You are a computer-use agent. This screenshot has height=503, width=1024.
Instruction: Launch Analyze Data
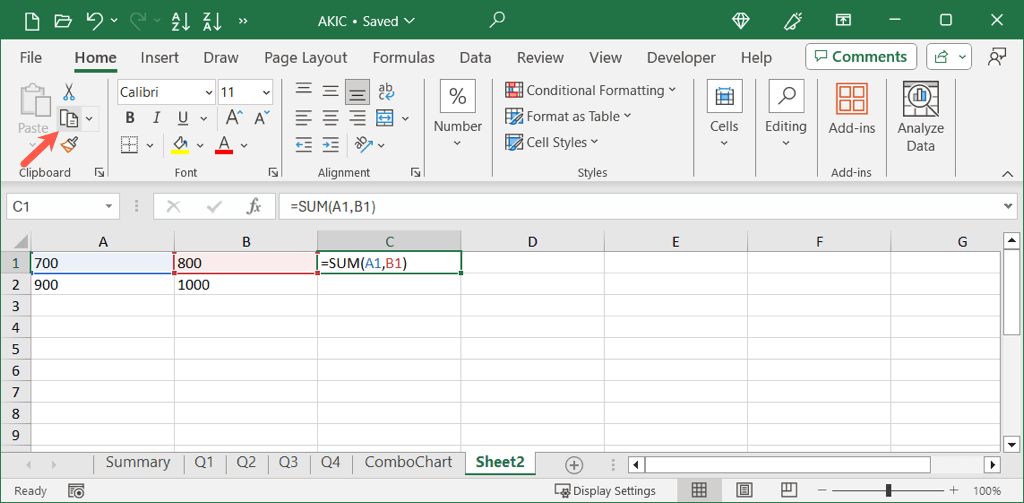(x=921, y=116)
